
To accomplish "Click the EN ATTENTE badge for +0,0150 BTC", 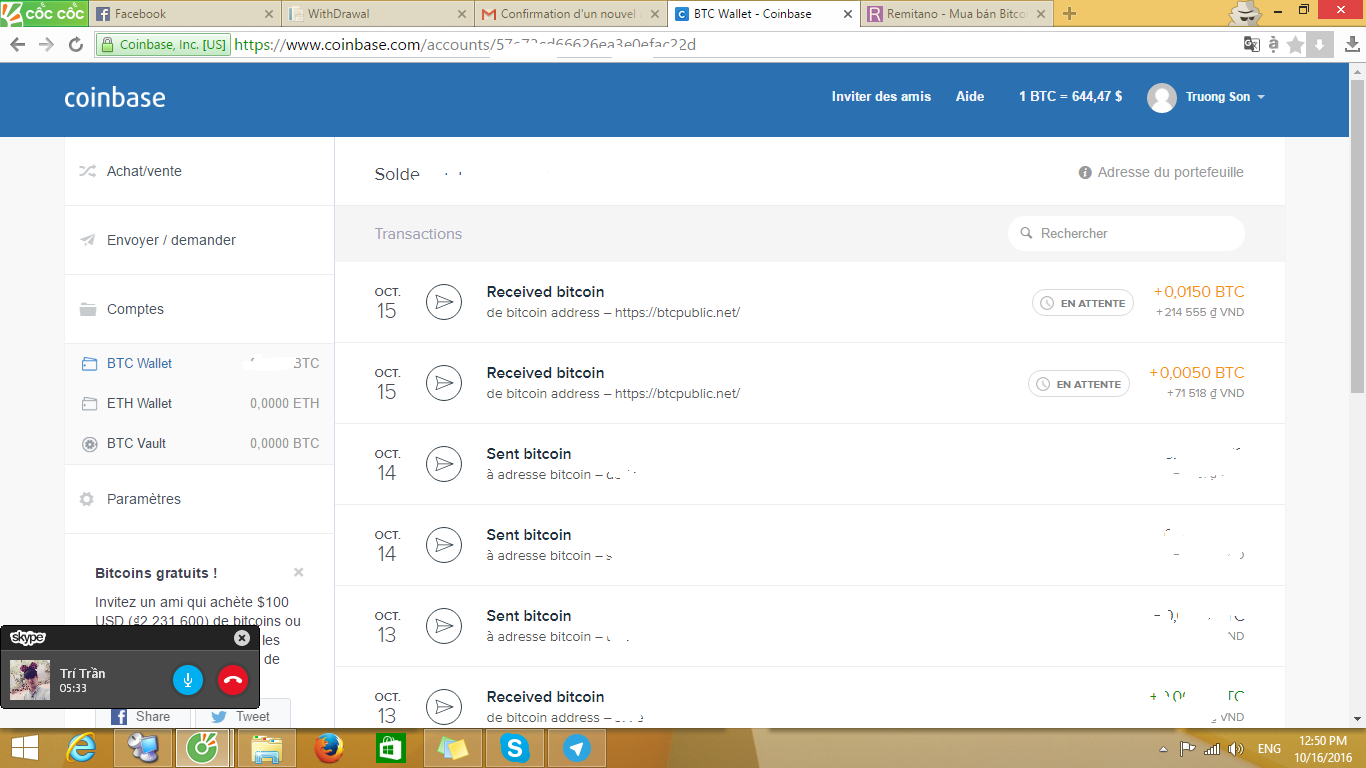I will tap(1082, 303).
